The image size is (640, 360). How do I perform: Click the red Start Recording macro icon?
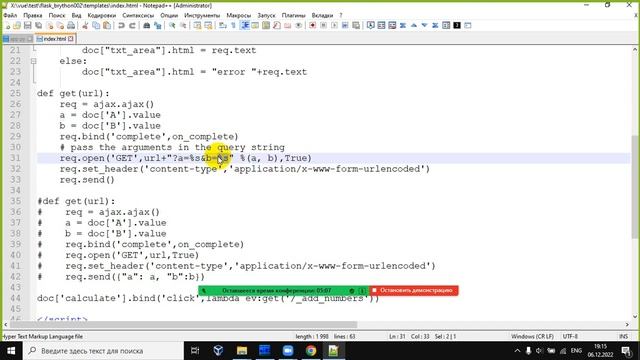tap(312, 25)
